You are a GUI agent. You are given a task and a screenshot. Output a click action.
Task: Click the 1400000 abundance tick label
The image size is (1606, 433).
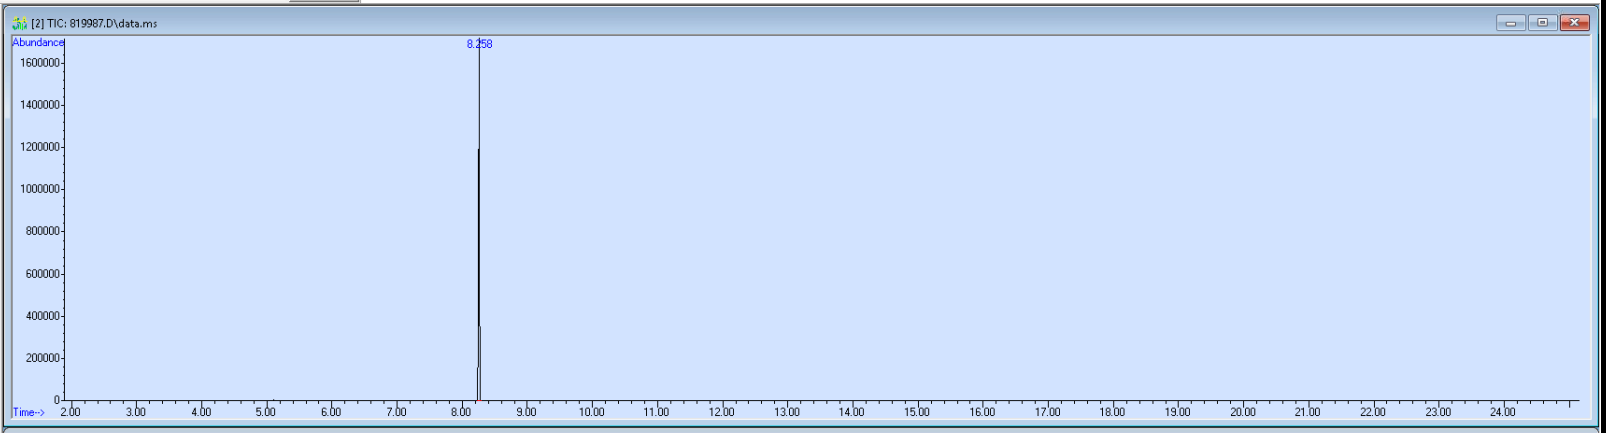pyautogui.click(x=40, y=105)
